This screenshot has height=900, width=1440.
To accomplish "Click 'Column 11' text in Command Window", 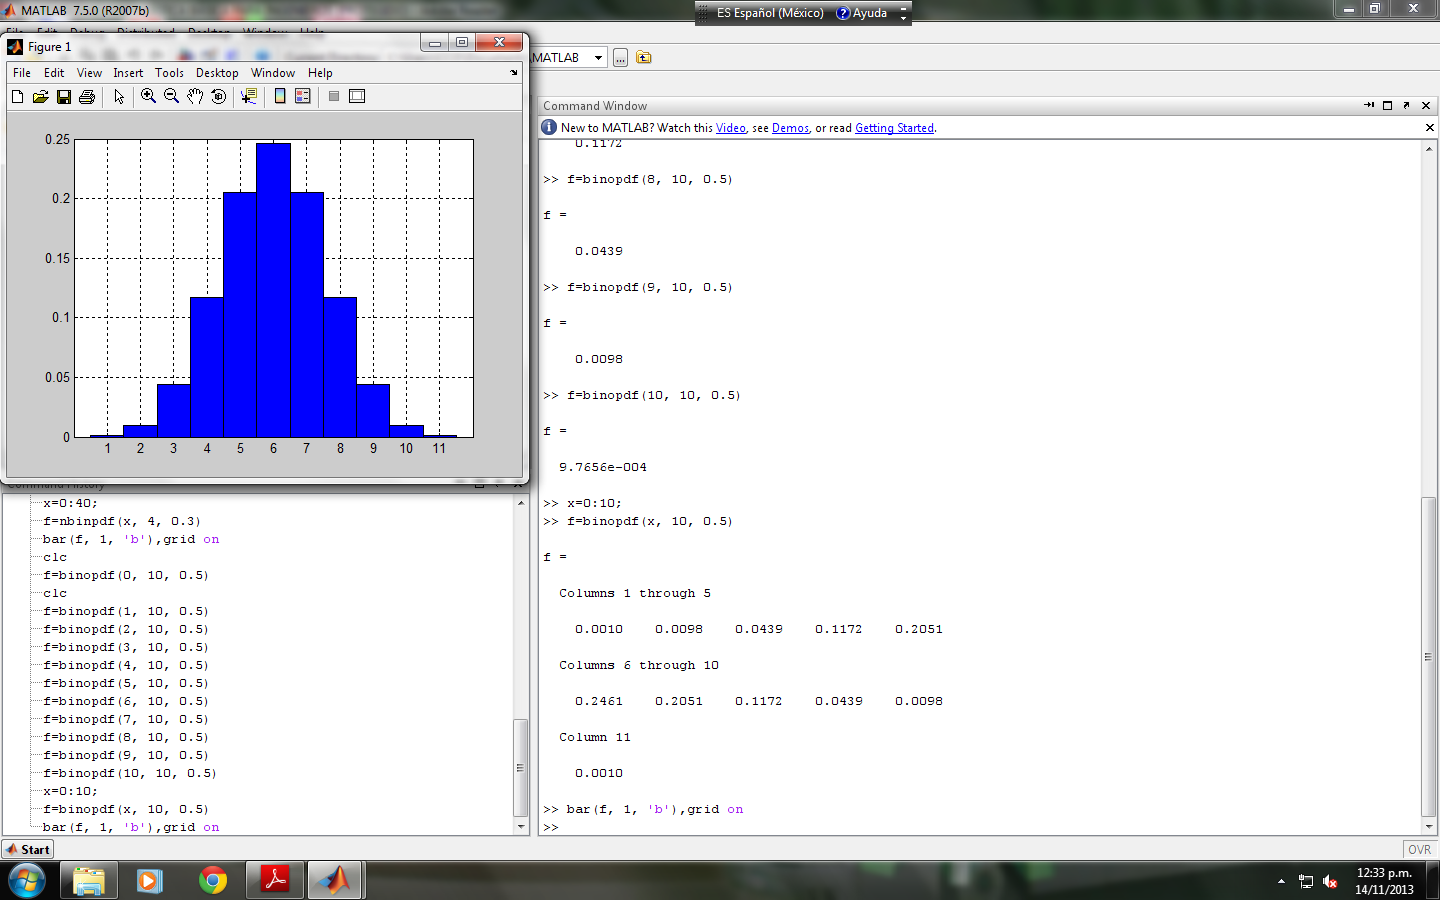I will (595, 738).
